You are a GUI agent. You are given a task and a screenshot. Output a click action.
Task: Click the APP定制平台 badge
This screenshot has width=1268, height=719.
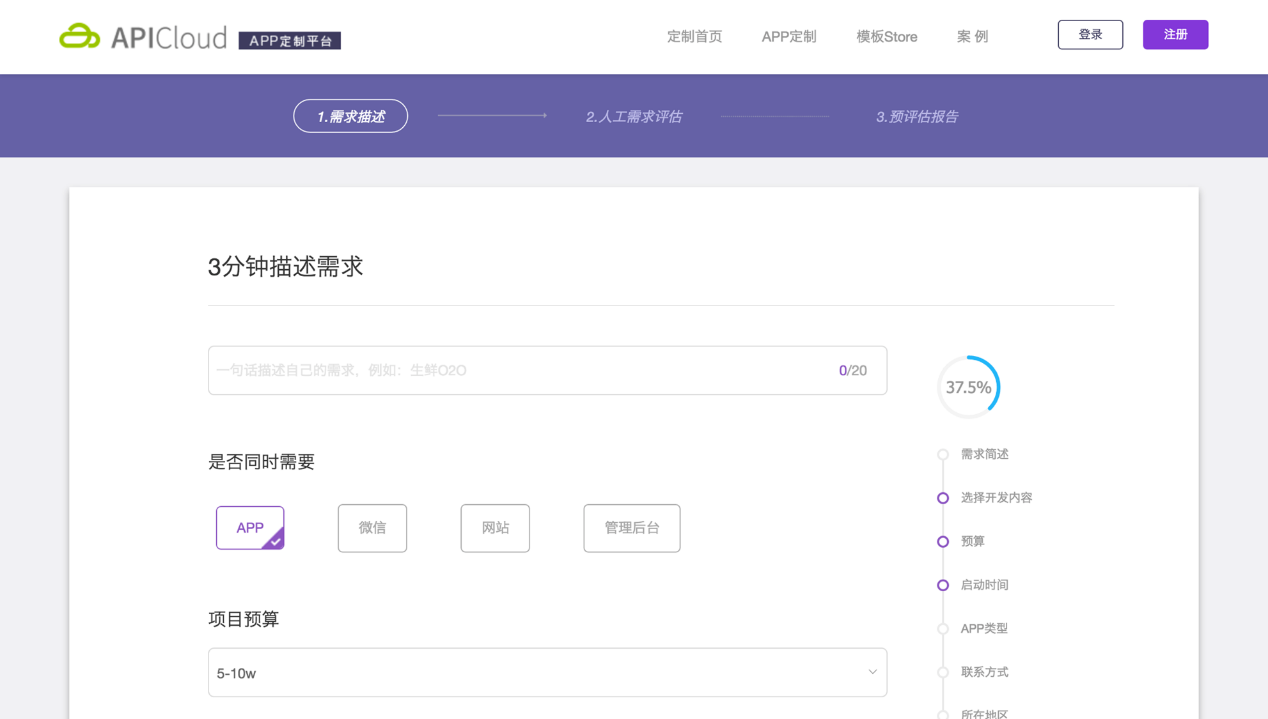coord(290,41)
